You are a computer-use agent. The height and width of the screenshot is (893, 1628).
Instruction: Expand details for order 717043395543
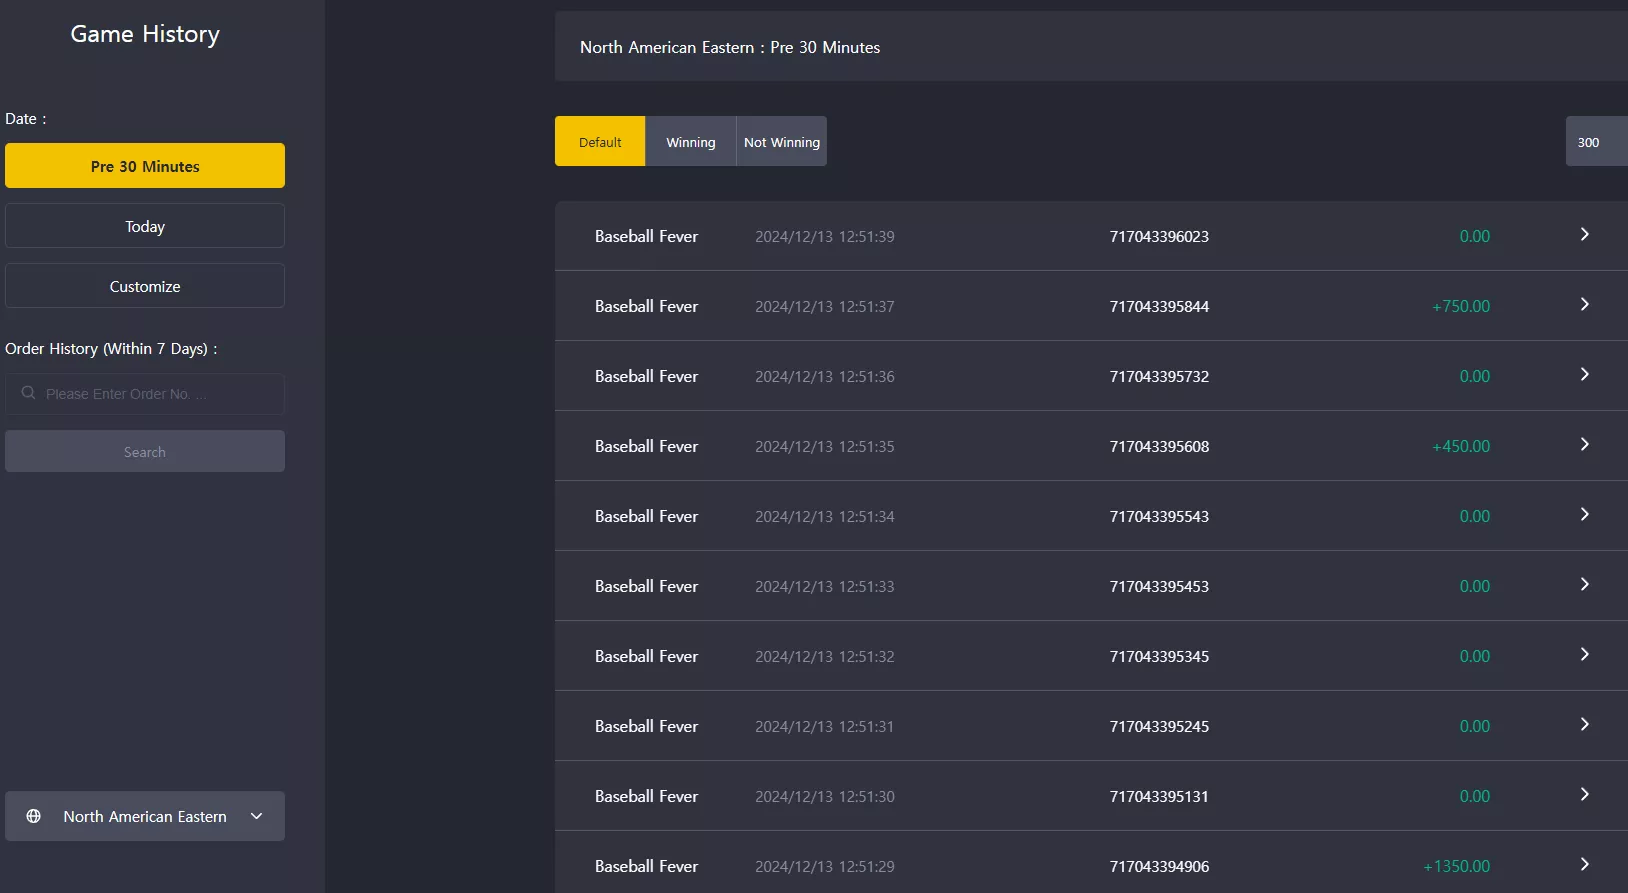click(1584, 514)
